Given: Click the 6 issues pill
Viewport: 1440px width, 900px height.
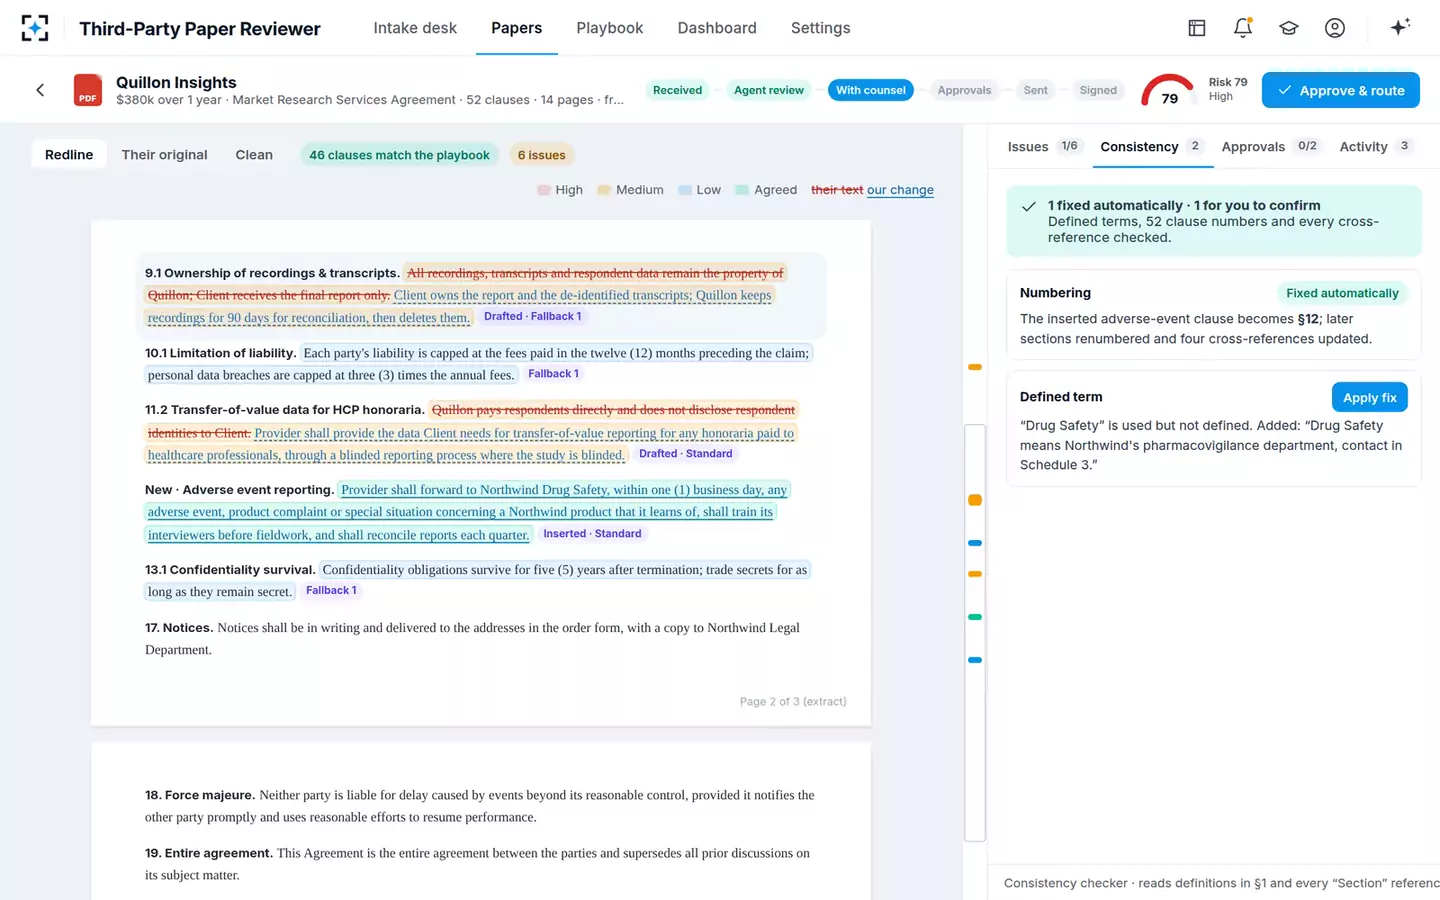Looking at the screenshot, I should [x=541, y=155].
